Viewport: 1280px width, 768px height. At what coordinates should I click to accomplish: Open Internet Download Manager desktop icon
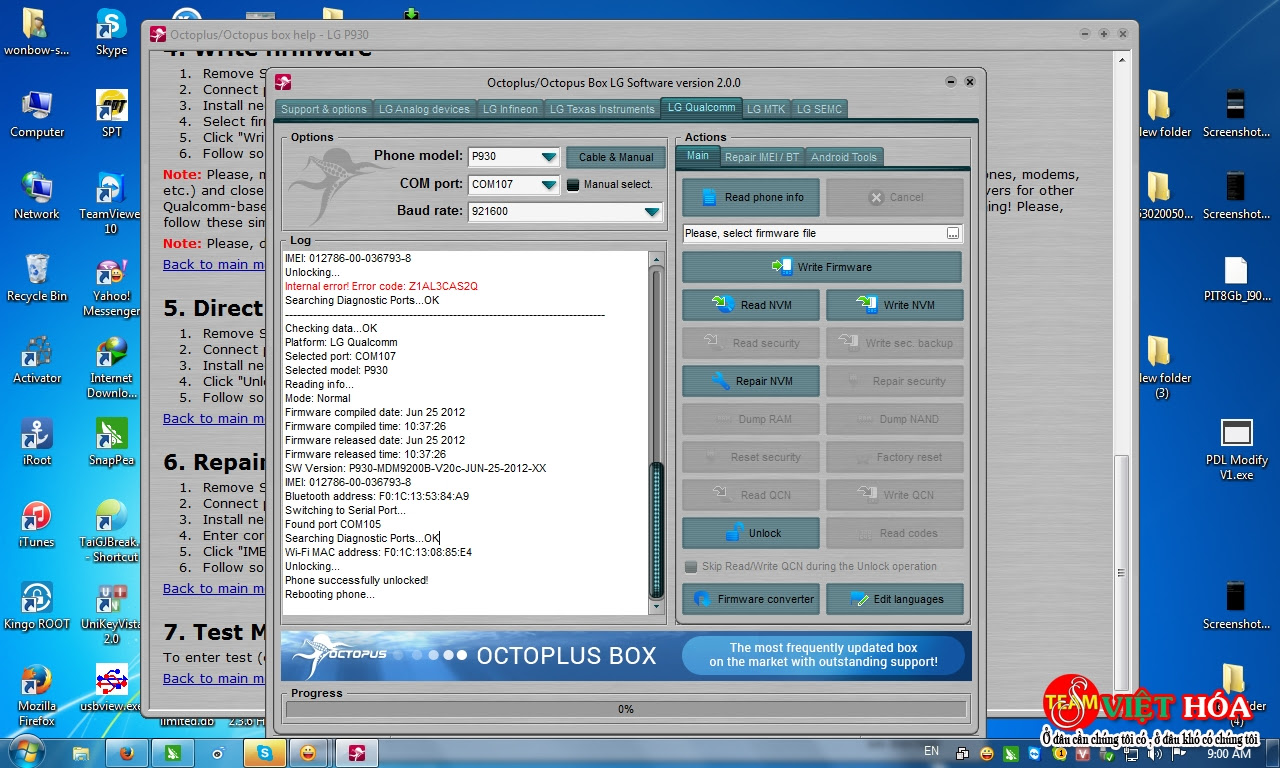pyautogui.click(x=111, y=368)
